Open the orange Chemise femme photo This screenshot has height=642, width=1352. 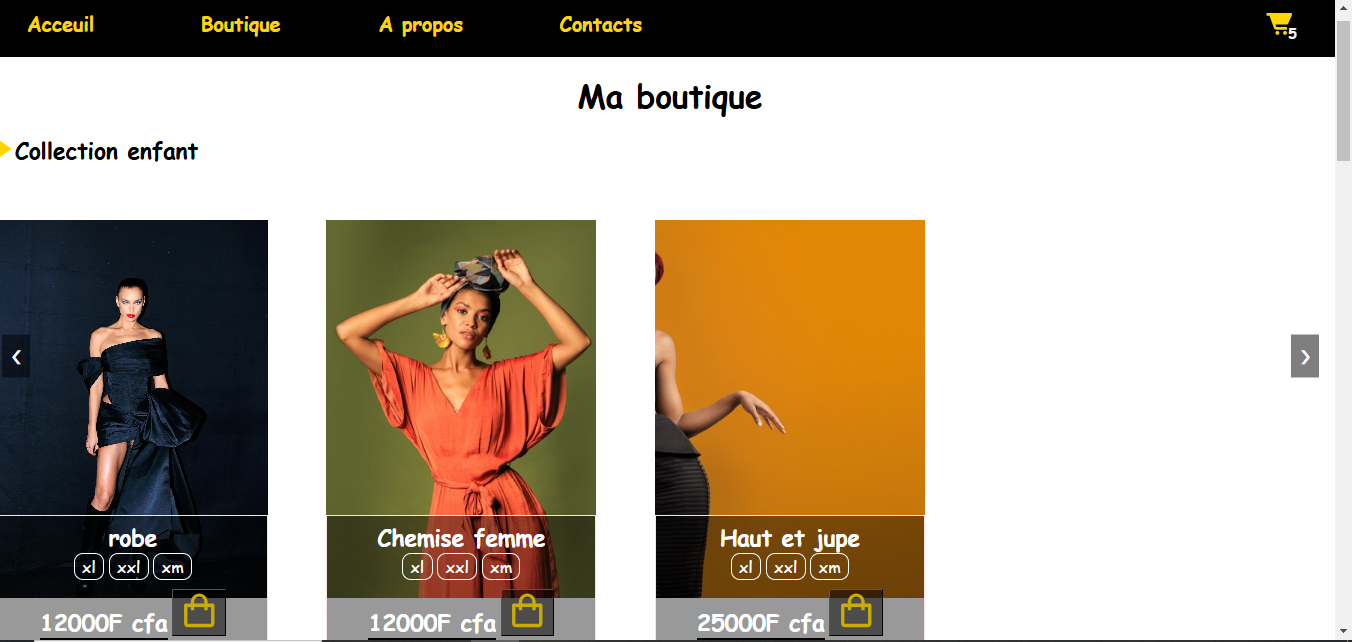(x=461, y=368)
